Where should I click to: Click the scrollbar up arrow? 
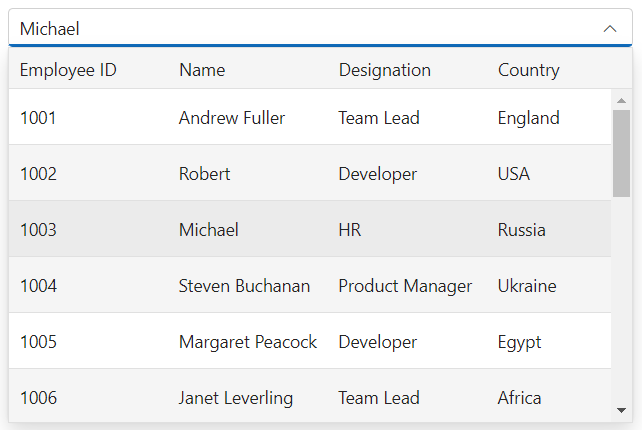[x=621, y=100]
